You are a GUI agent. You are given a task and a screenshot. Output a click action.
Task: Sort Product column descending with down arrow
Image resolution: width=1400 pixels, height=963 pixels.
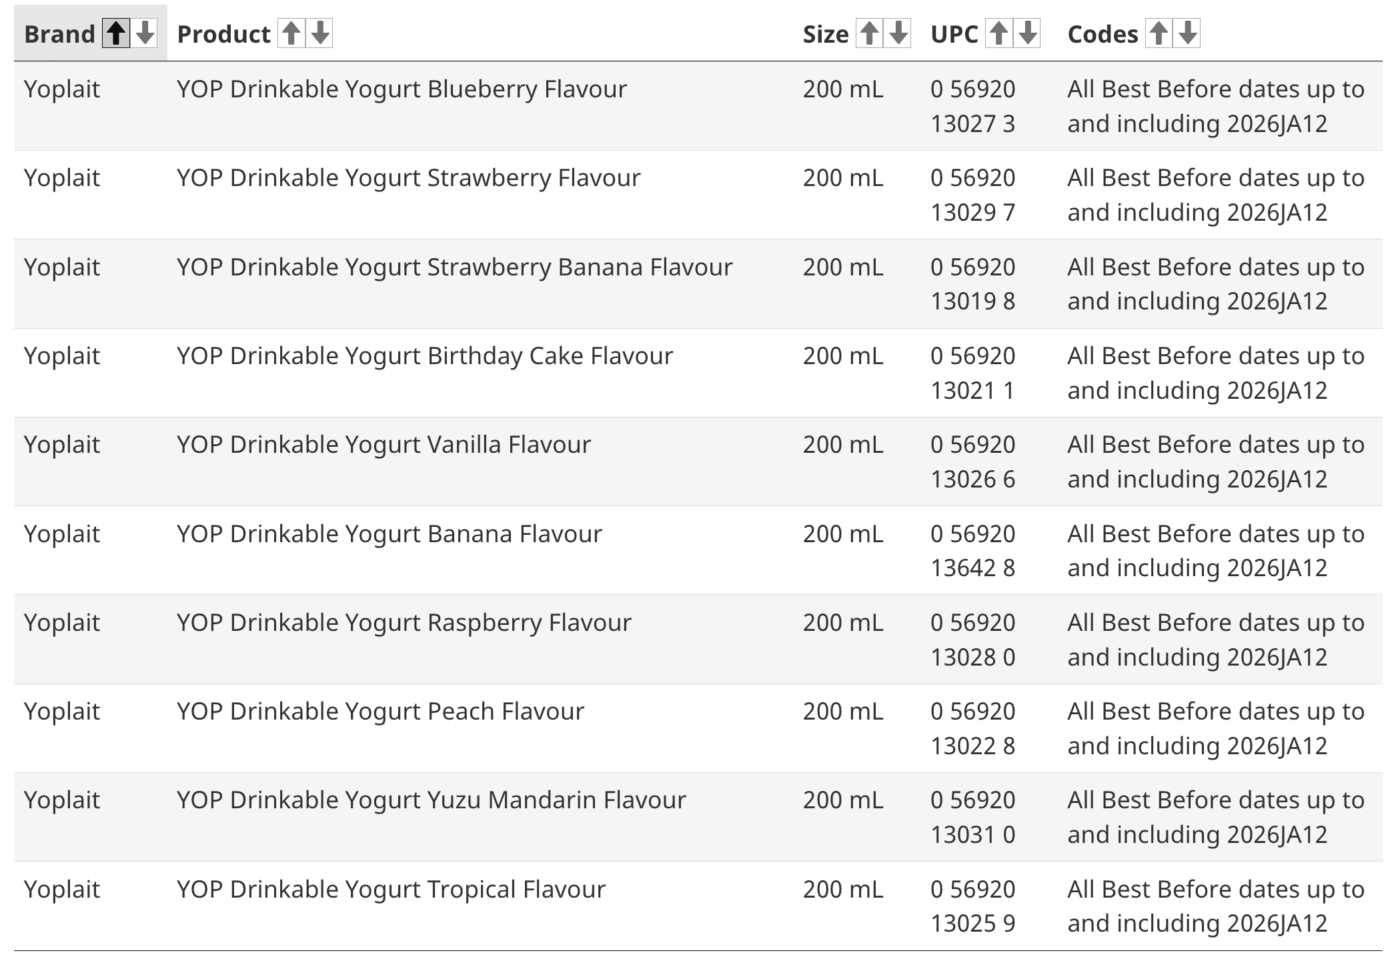318,33
